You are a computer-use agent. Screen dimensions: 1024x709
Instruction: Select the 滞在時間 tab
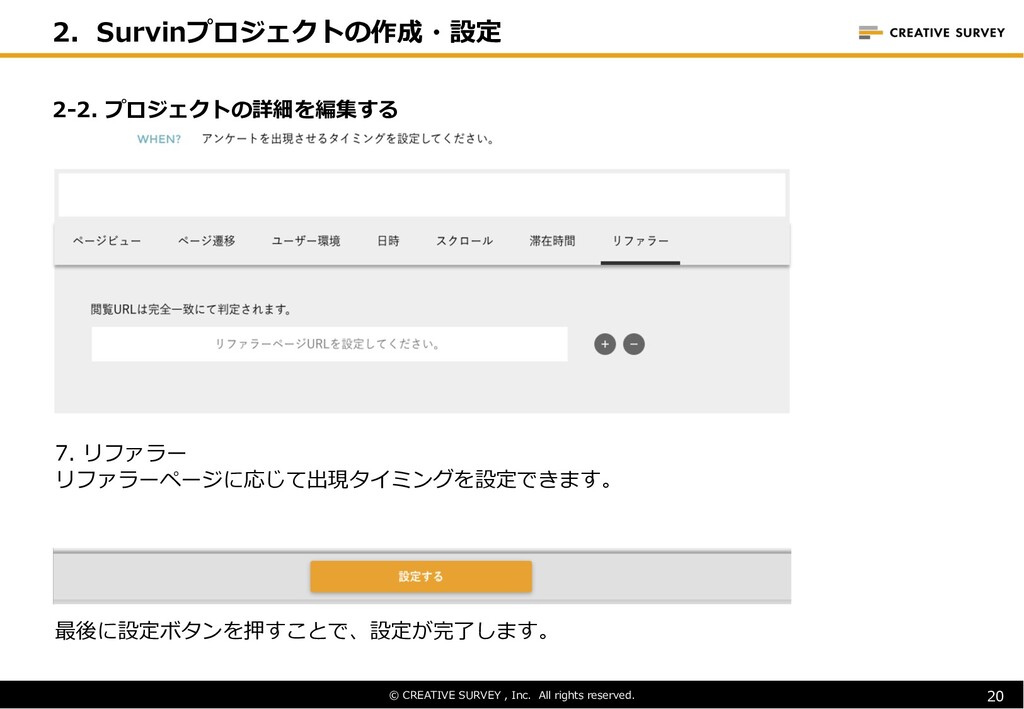pyautogui.click(x=552, y=241)
